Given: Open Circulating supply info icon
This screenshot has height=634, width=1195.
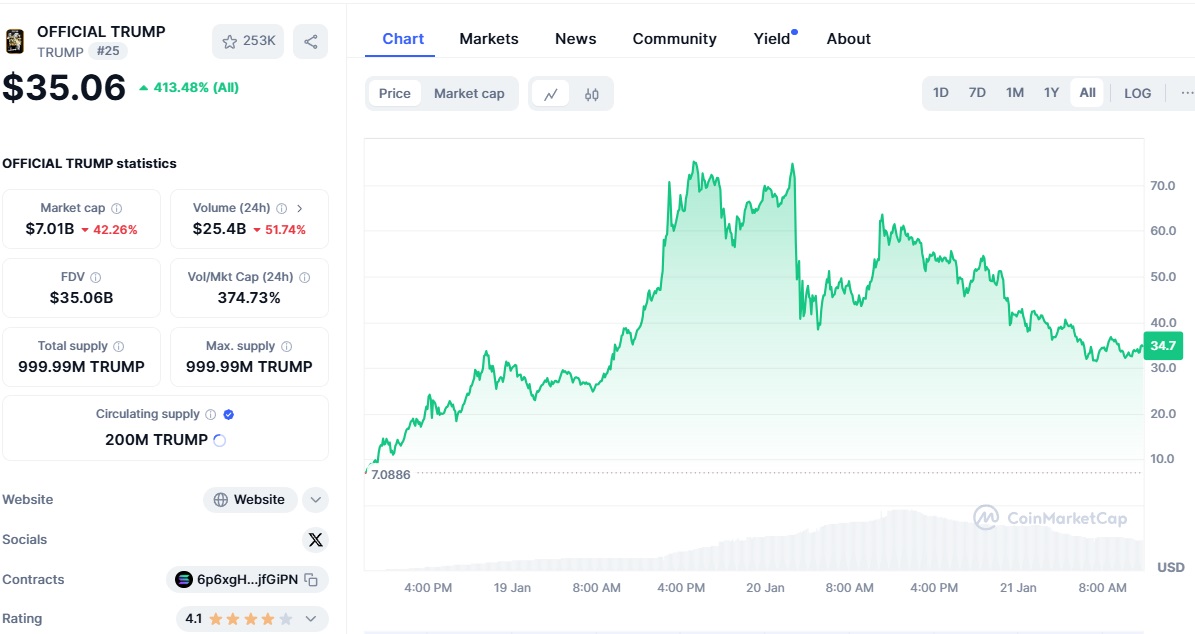Looking at the screenshot, I should click(x=210, y=415).
